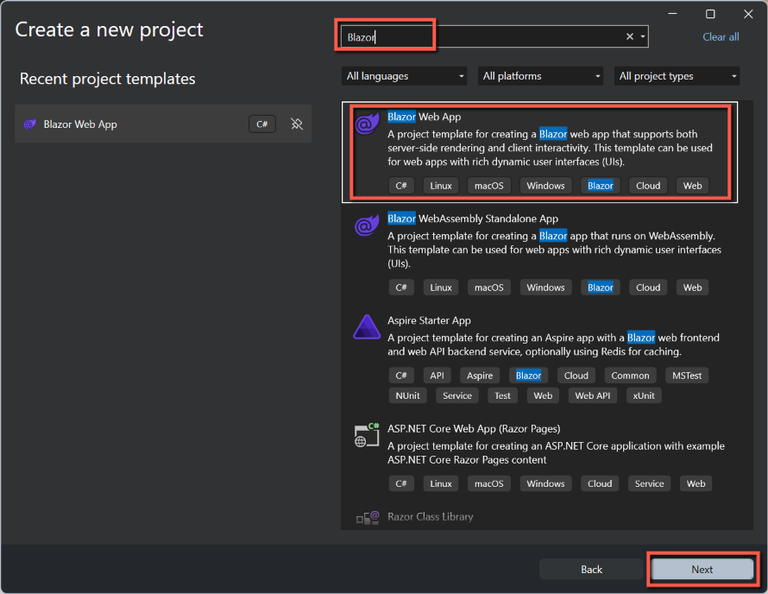Unpin Blazor Web App from recent templates

pyautogui.click(x=296, y=124)
